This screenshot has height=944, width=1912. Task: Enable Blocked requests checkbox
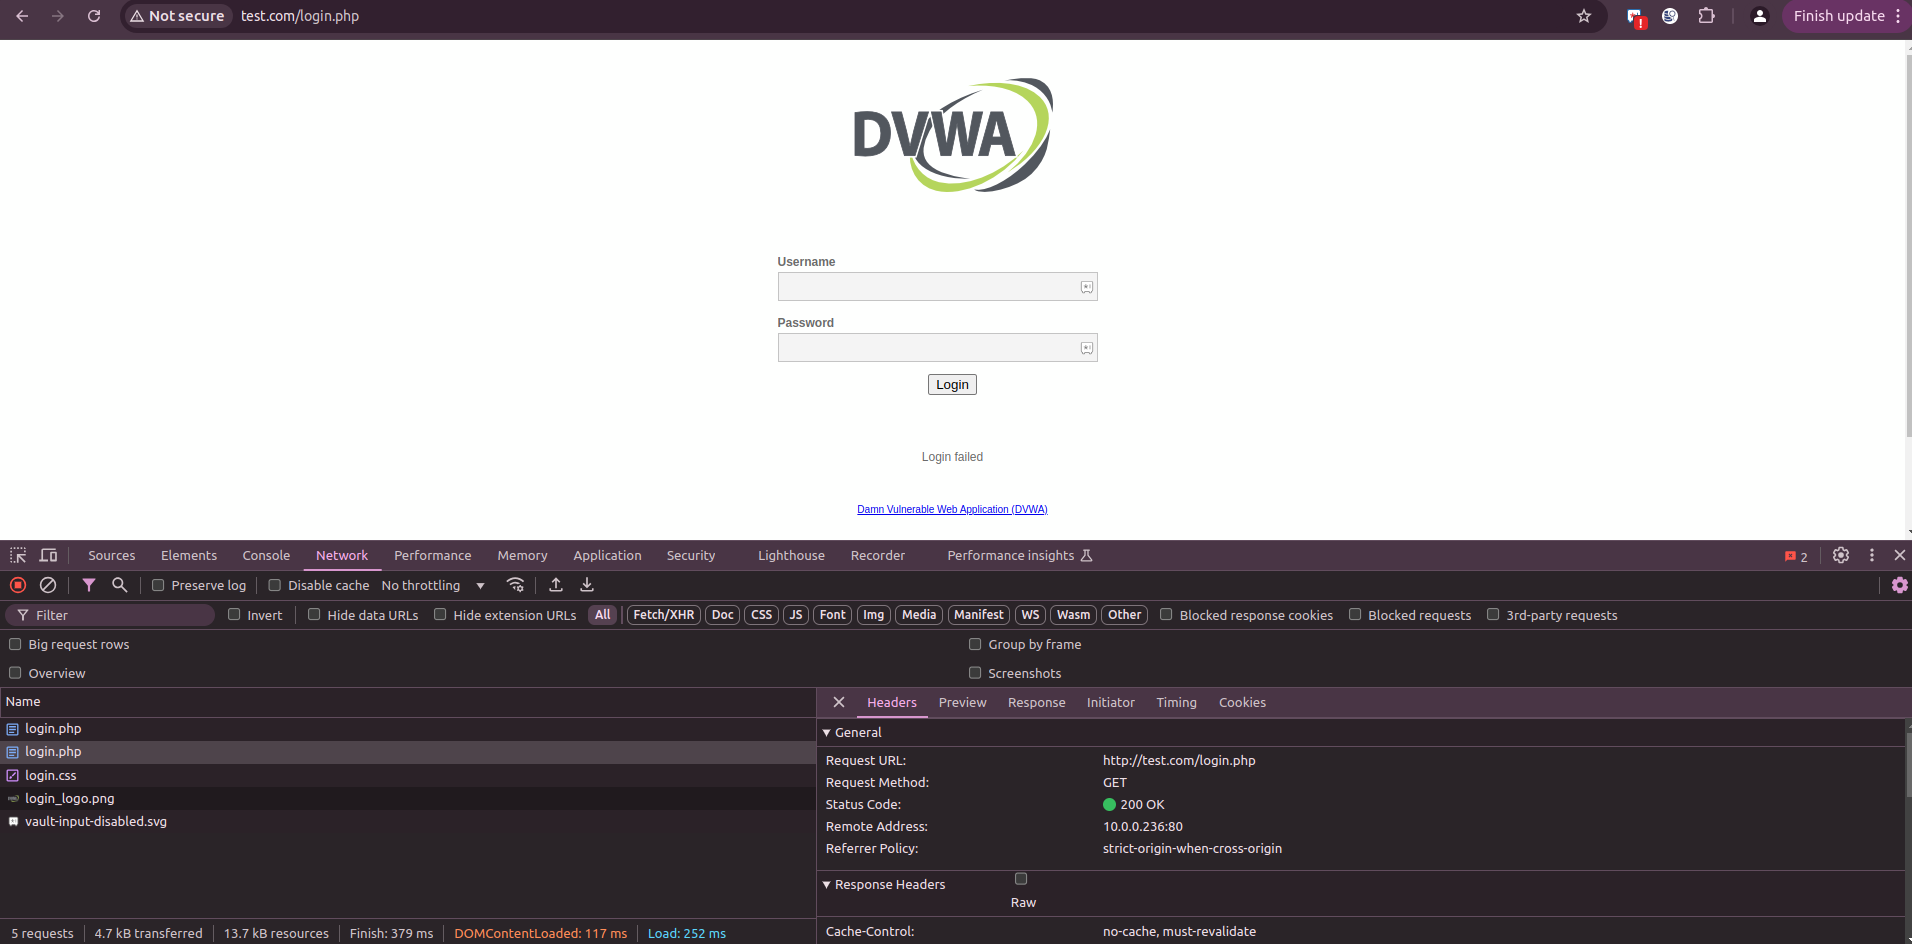[x=1355, y=614]
